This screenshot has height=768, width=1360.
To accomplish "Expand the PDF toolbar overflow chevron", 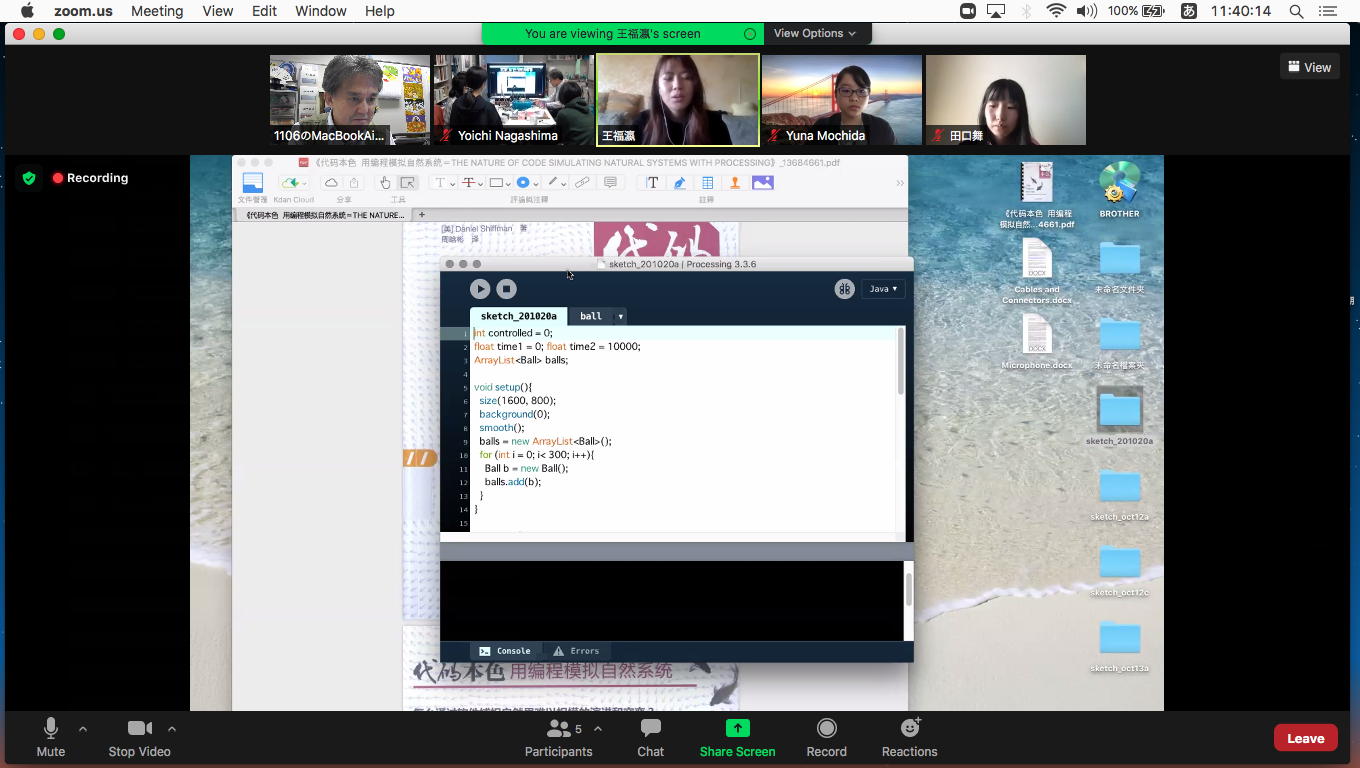I will click(x=900, y=183).
